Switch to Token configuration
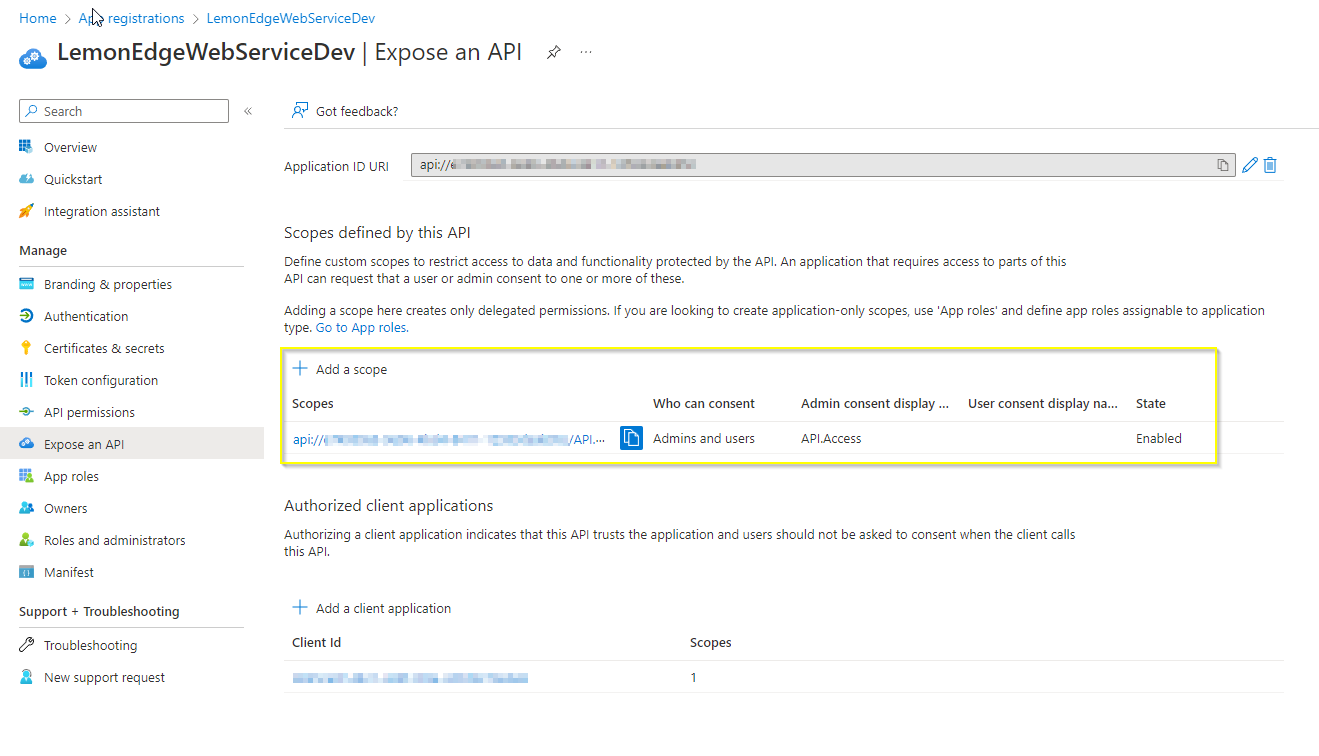The height and width of the screenshot is (756, 1319). pyautogui.click(x=101, y=379)
